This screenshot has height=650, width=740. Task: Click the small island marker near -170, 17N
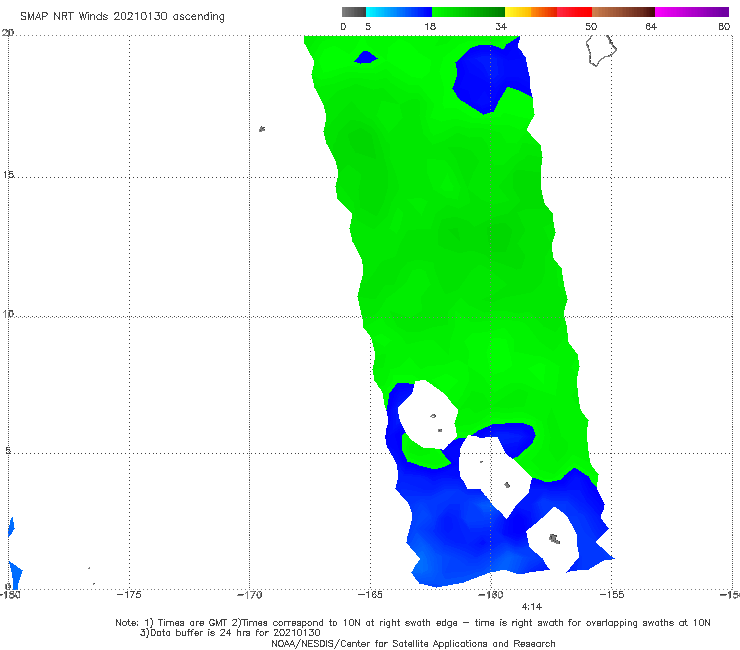pos(262,129)
